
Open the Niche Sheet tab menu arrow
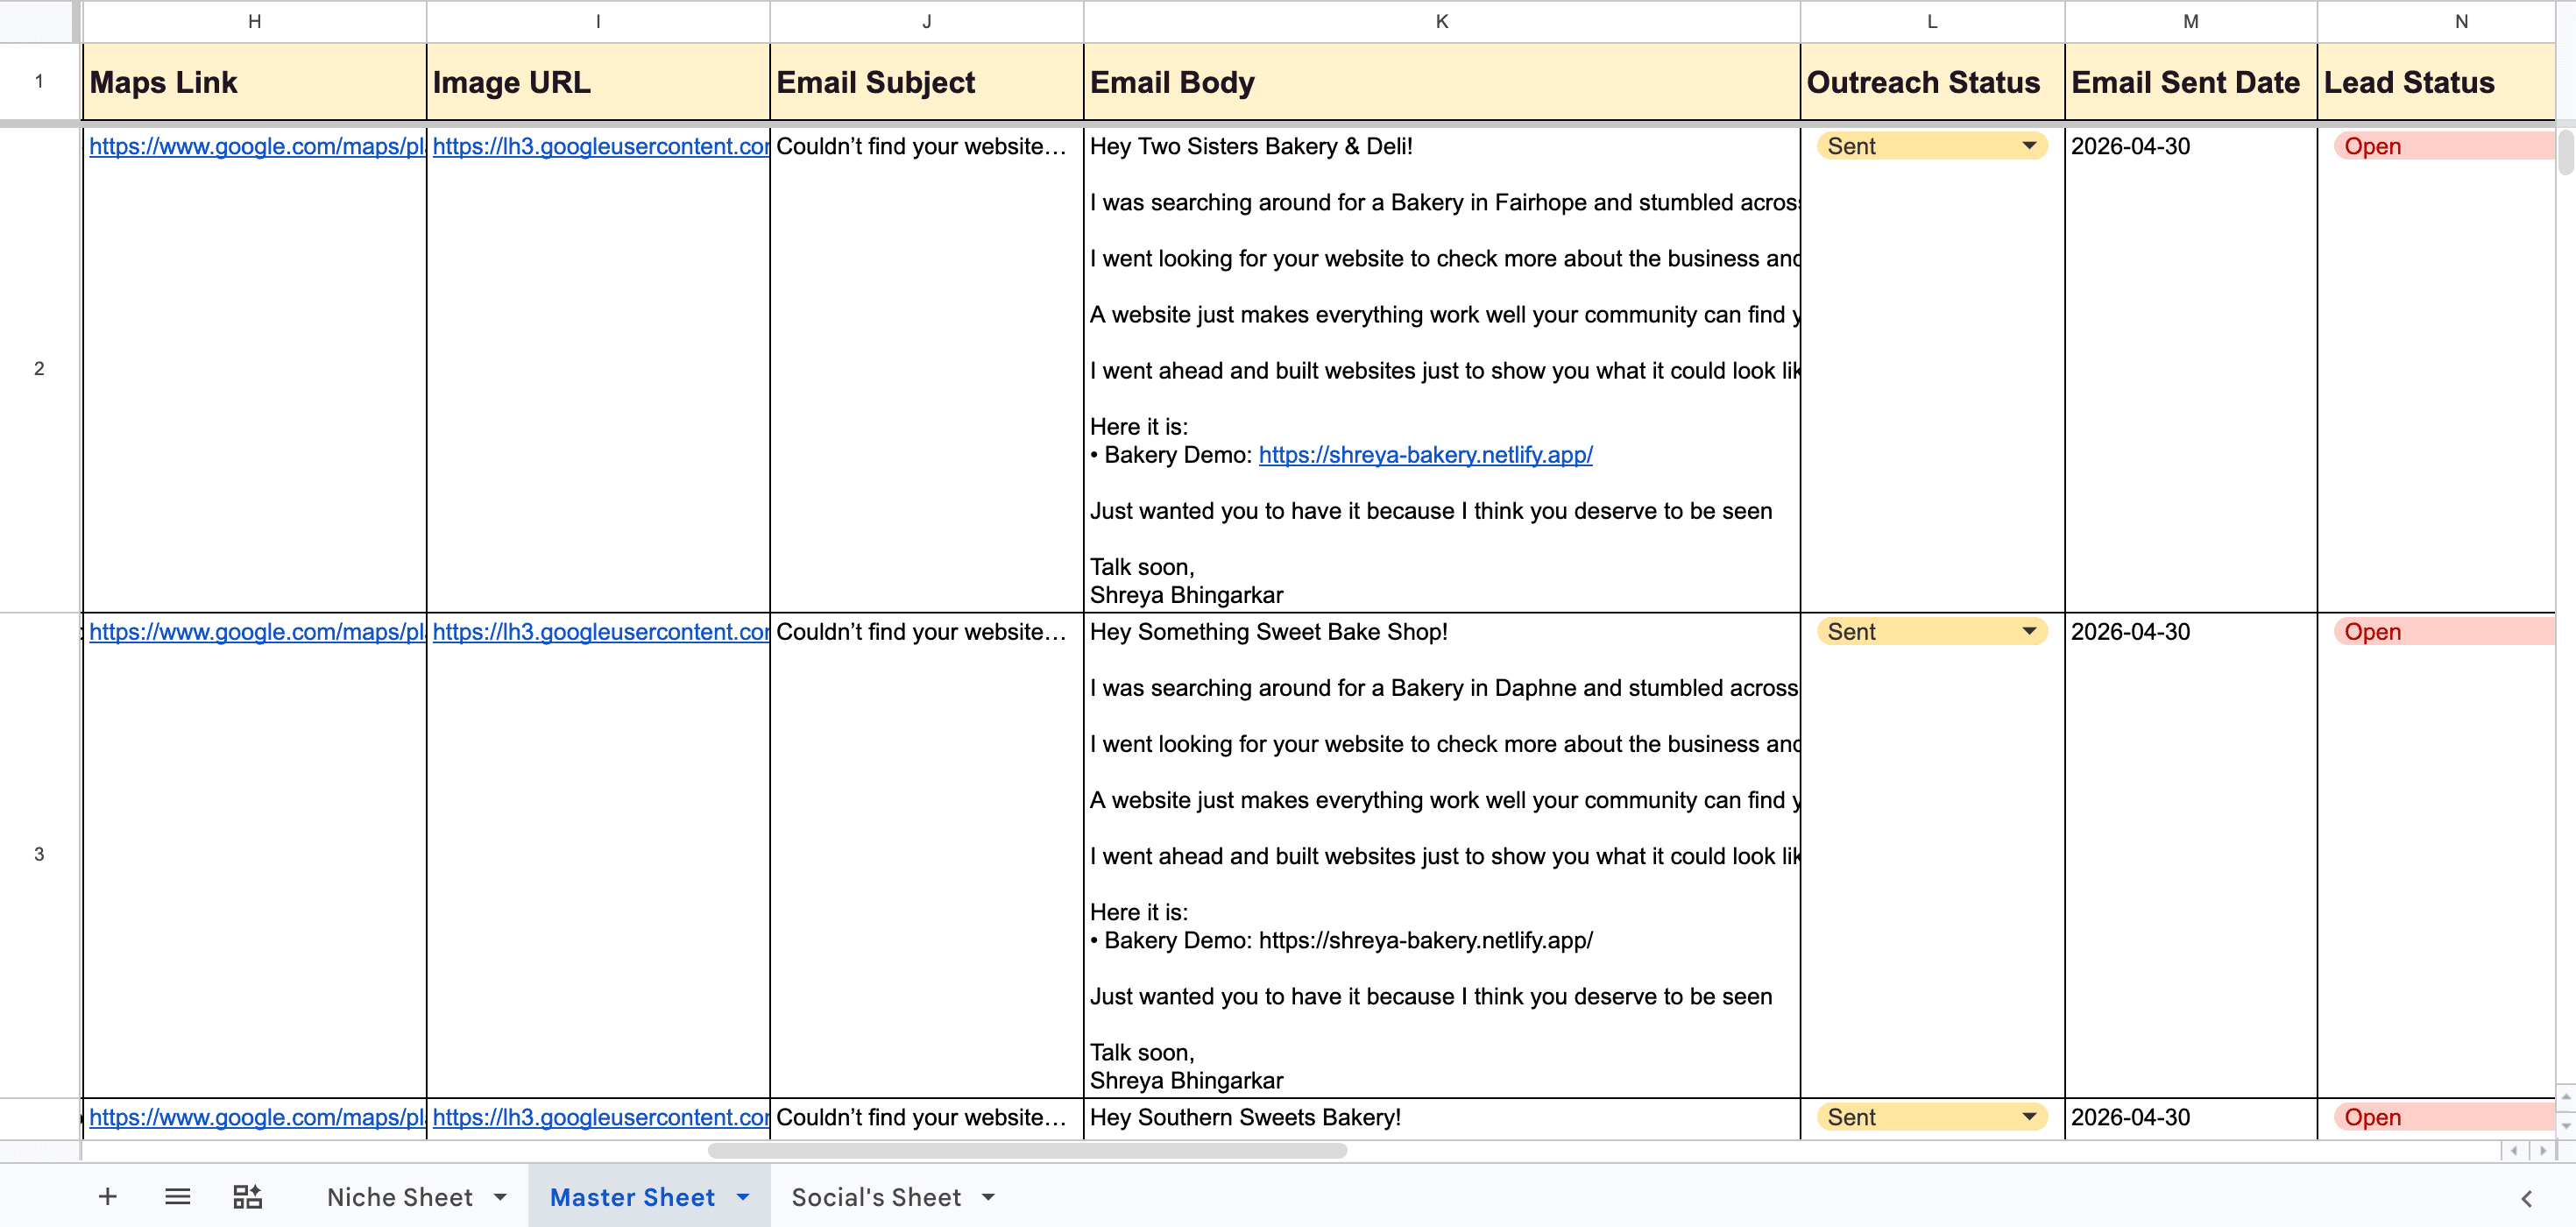[500, 1197]
